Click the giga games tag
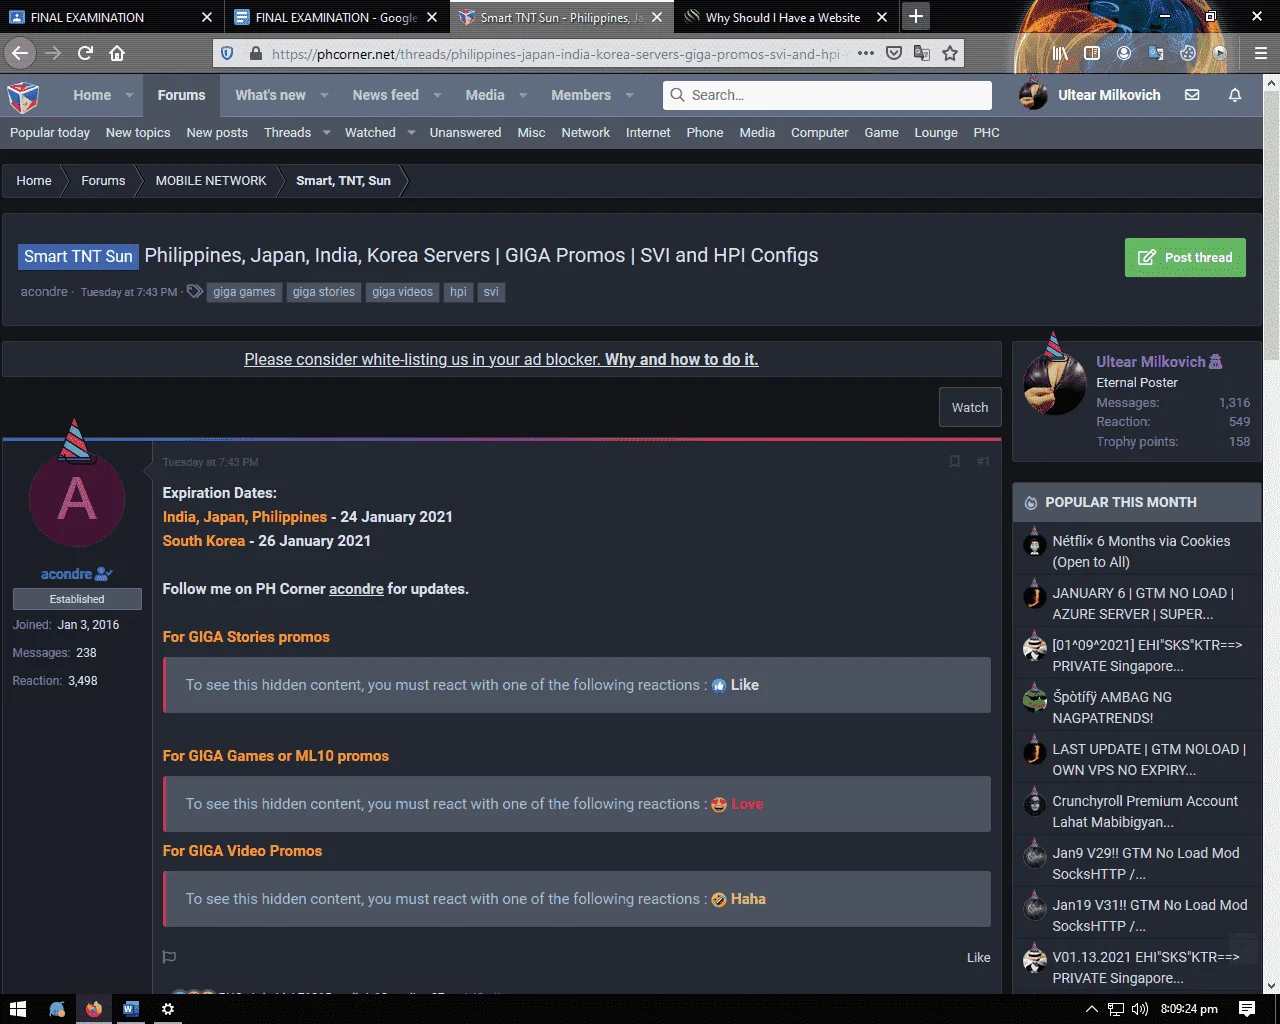Viewport: 1280px width, 1024px height. (244, 292)
